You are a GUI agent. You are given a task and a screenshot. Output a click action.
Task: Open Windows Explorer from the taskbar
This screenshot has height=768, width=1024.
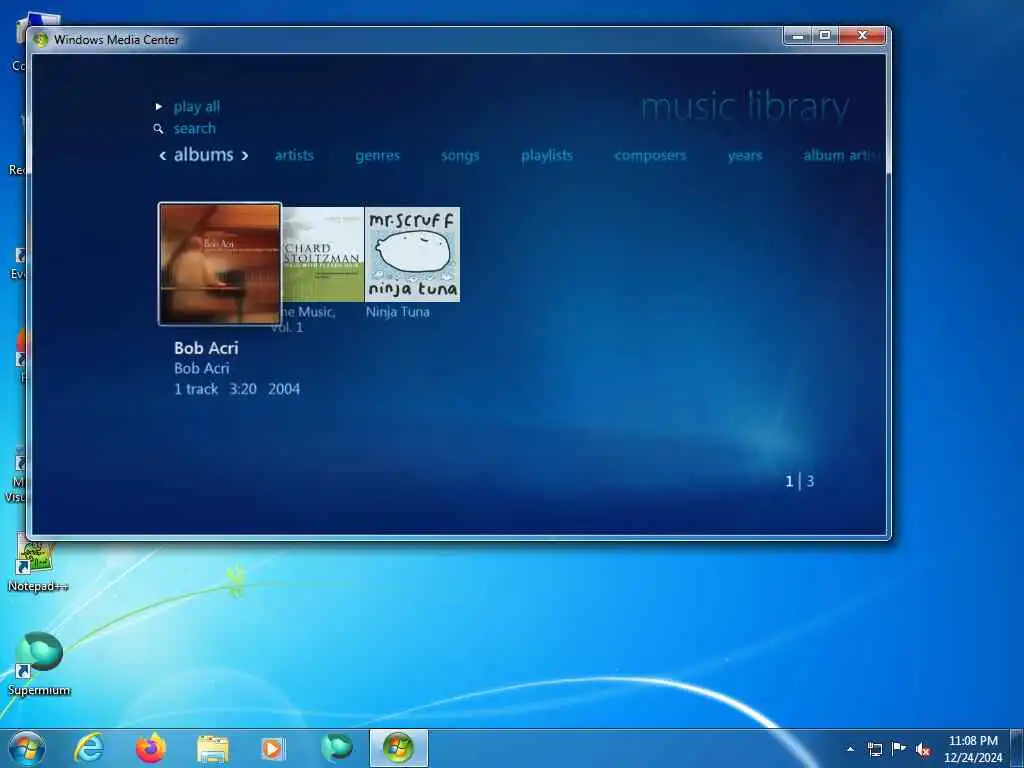pyautogui.click(x=213, y=749)
